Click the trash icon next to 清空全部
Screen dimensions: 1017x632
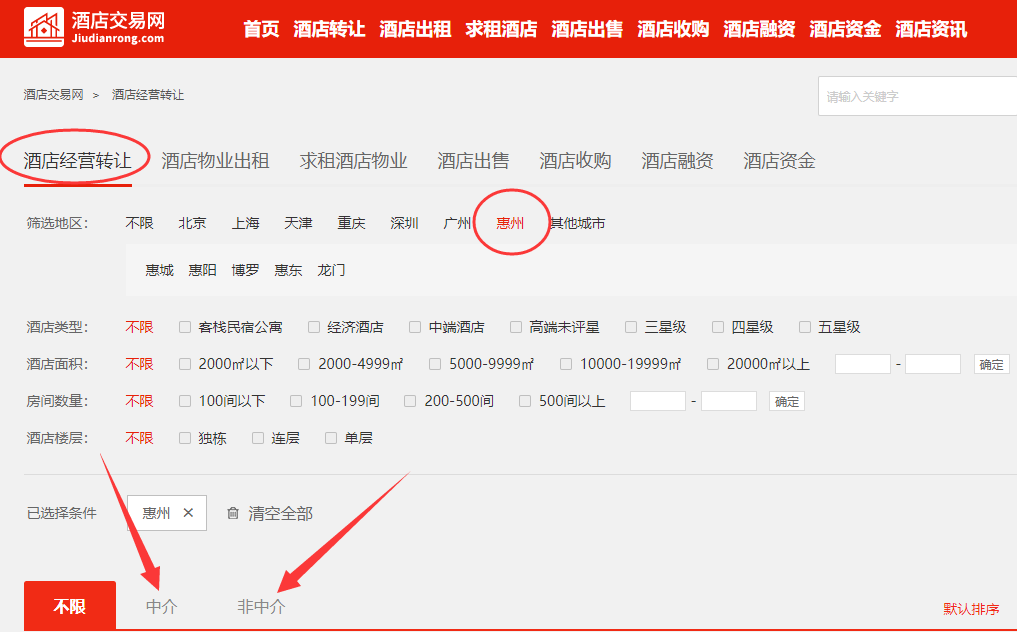233,513
